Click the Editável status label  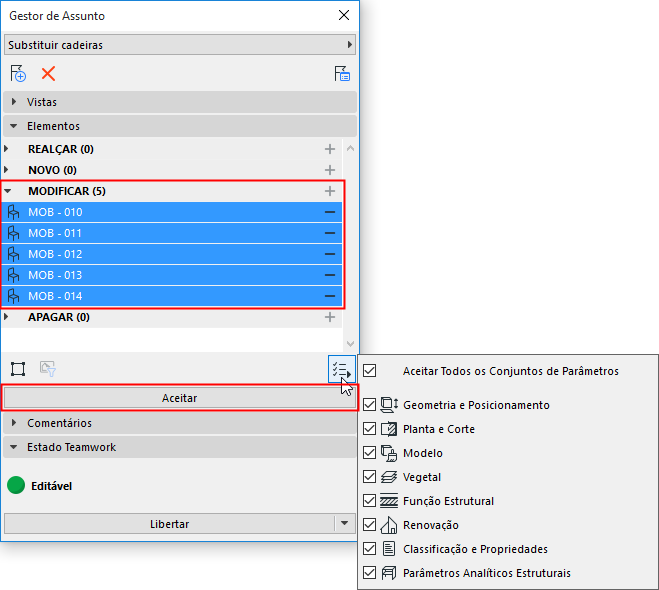(x=51, y=486)
